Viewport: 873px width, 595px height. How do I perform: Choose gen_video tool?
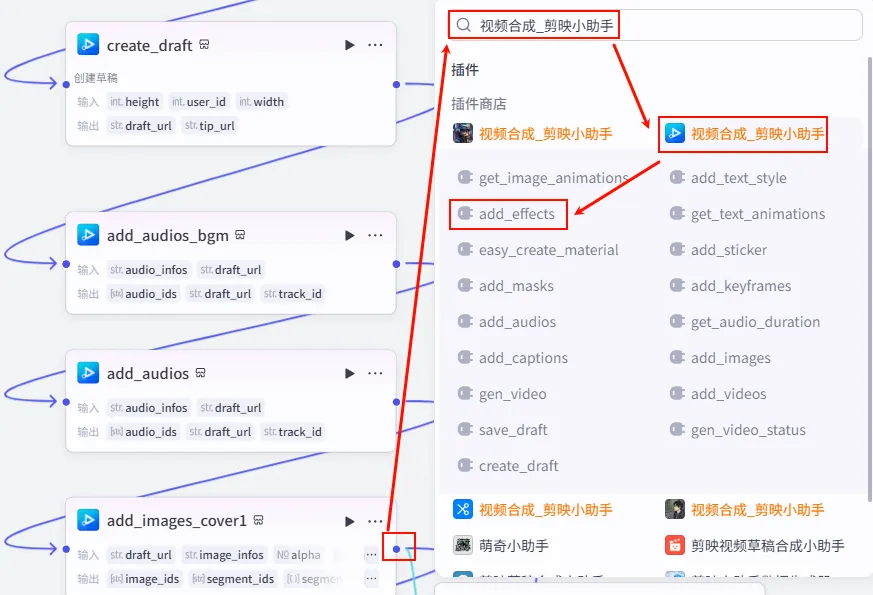[x=502, y=394]
